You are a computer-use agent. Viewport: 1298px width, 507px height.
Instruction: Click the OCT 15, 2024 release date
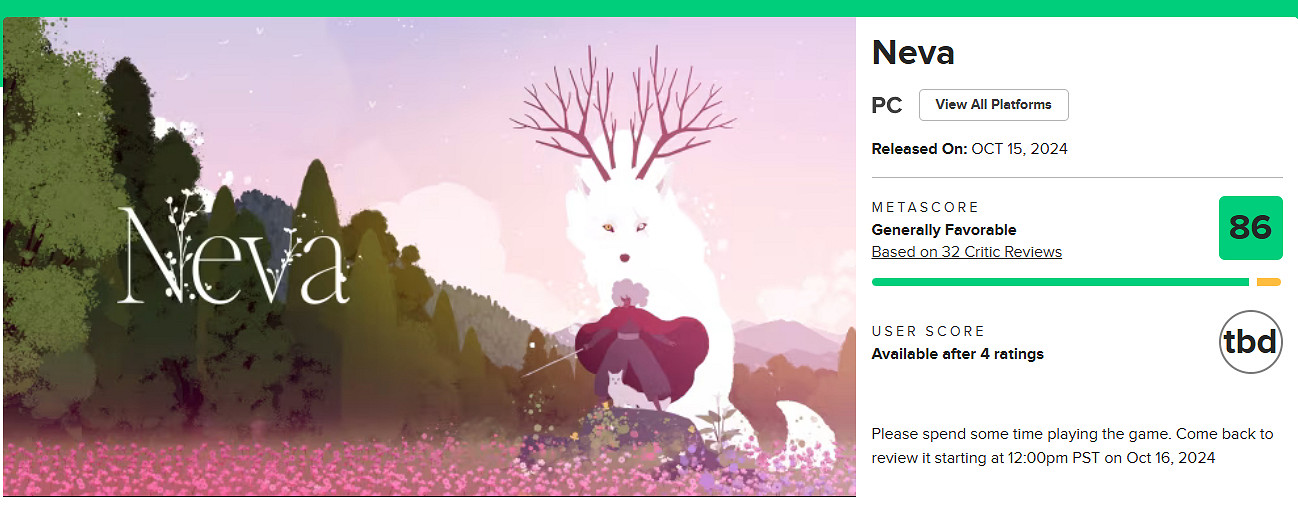click(x=1020, y=149)
